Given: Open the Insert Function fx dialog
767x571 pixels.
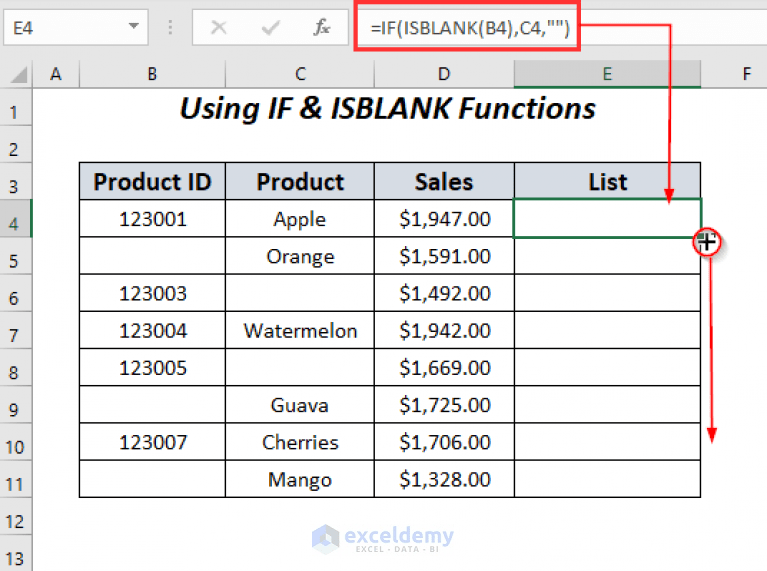Looking at the screenshot, I should [x=321, y=27].
